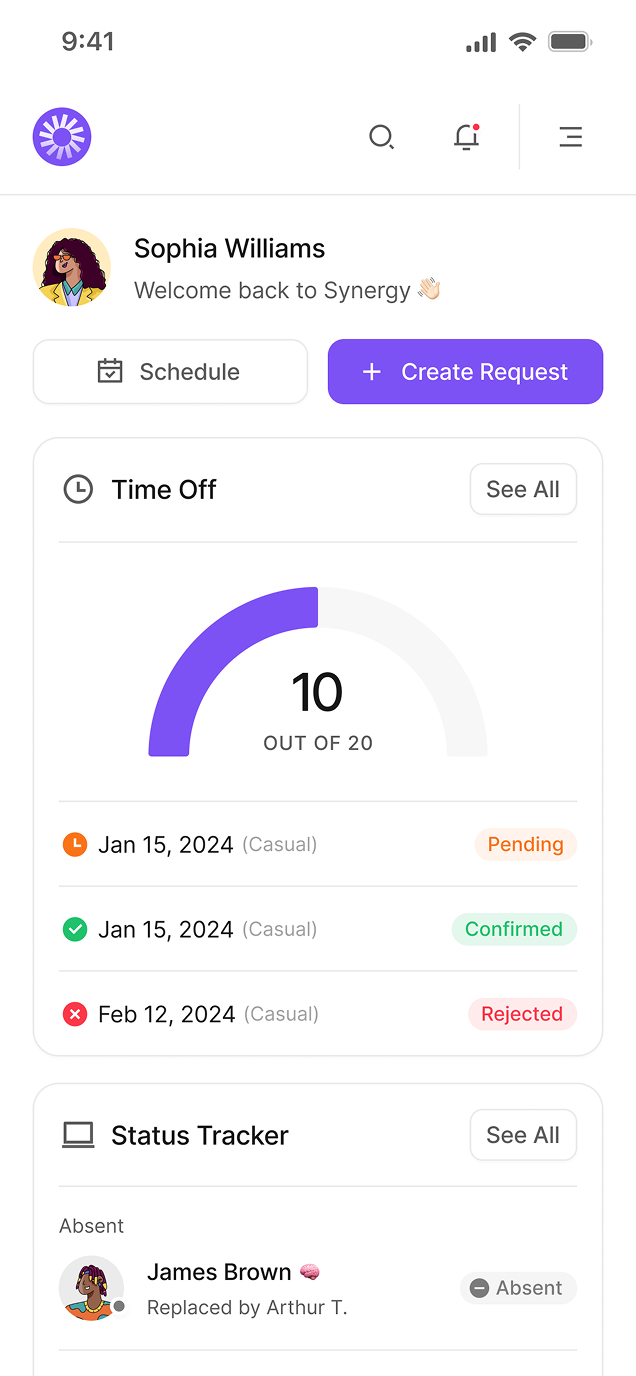Tap the Rejected status badge

522,1014
